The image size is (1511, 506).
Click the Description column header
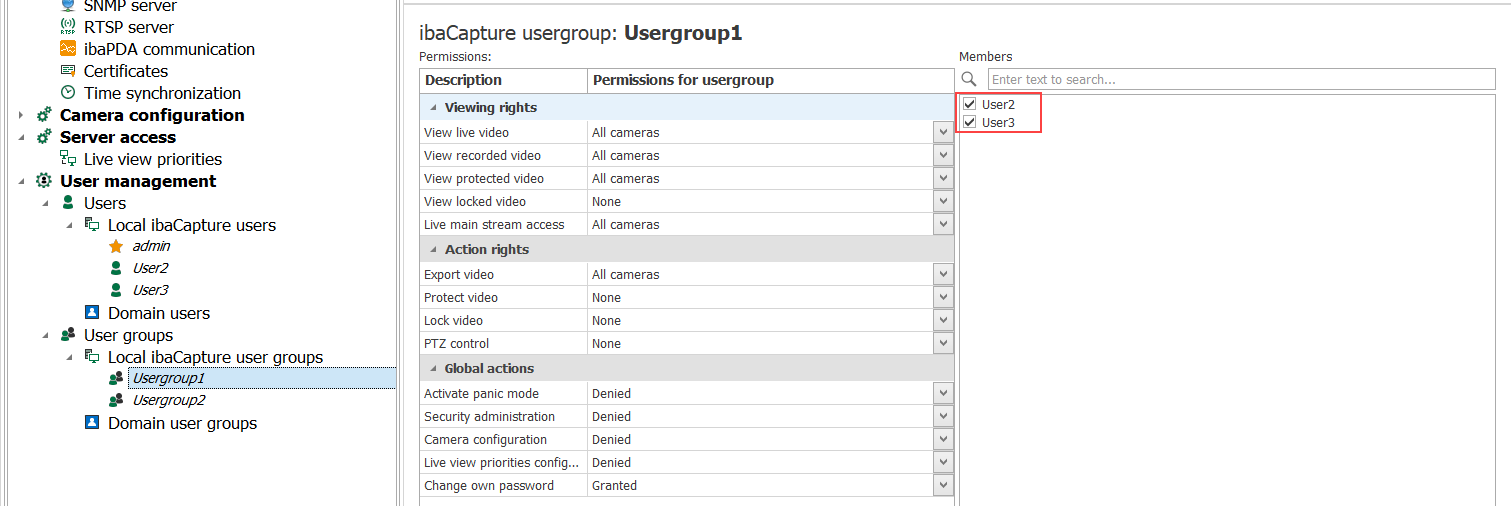pos(503,80)
